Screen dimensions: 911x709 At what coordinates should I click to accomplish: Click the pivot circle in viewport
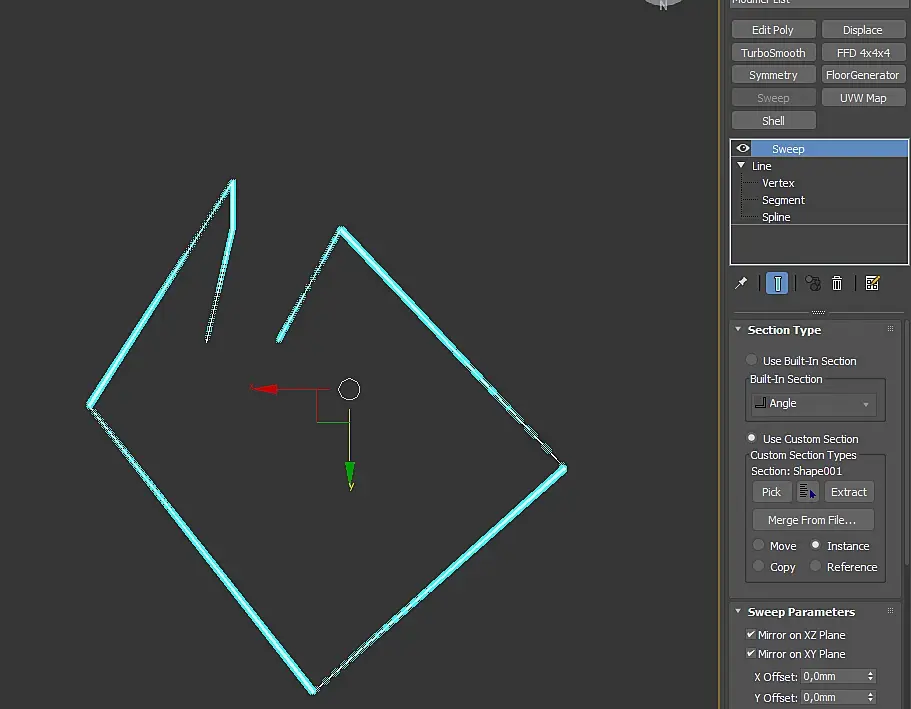click(x=349, y=389)
